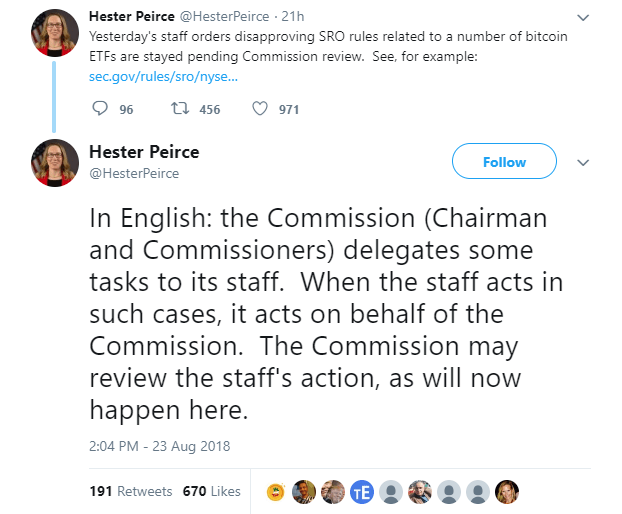Click the last liker avatar with blonde hair
The image size is (622, 514).
coord(507,491)
